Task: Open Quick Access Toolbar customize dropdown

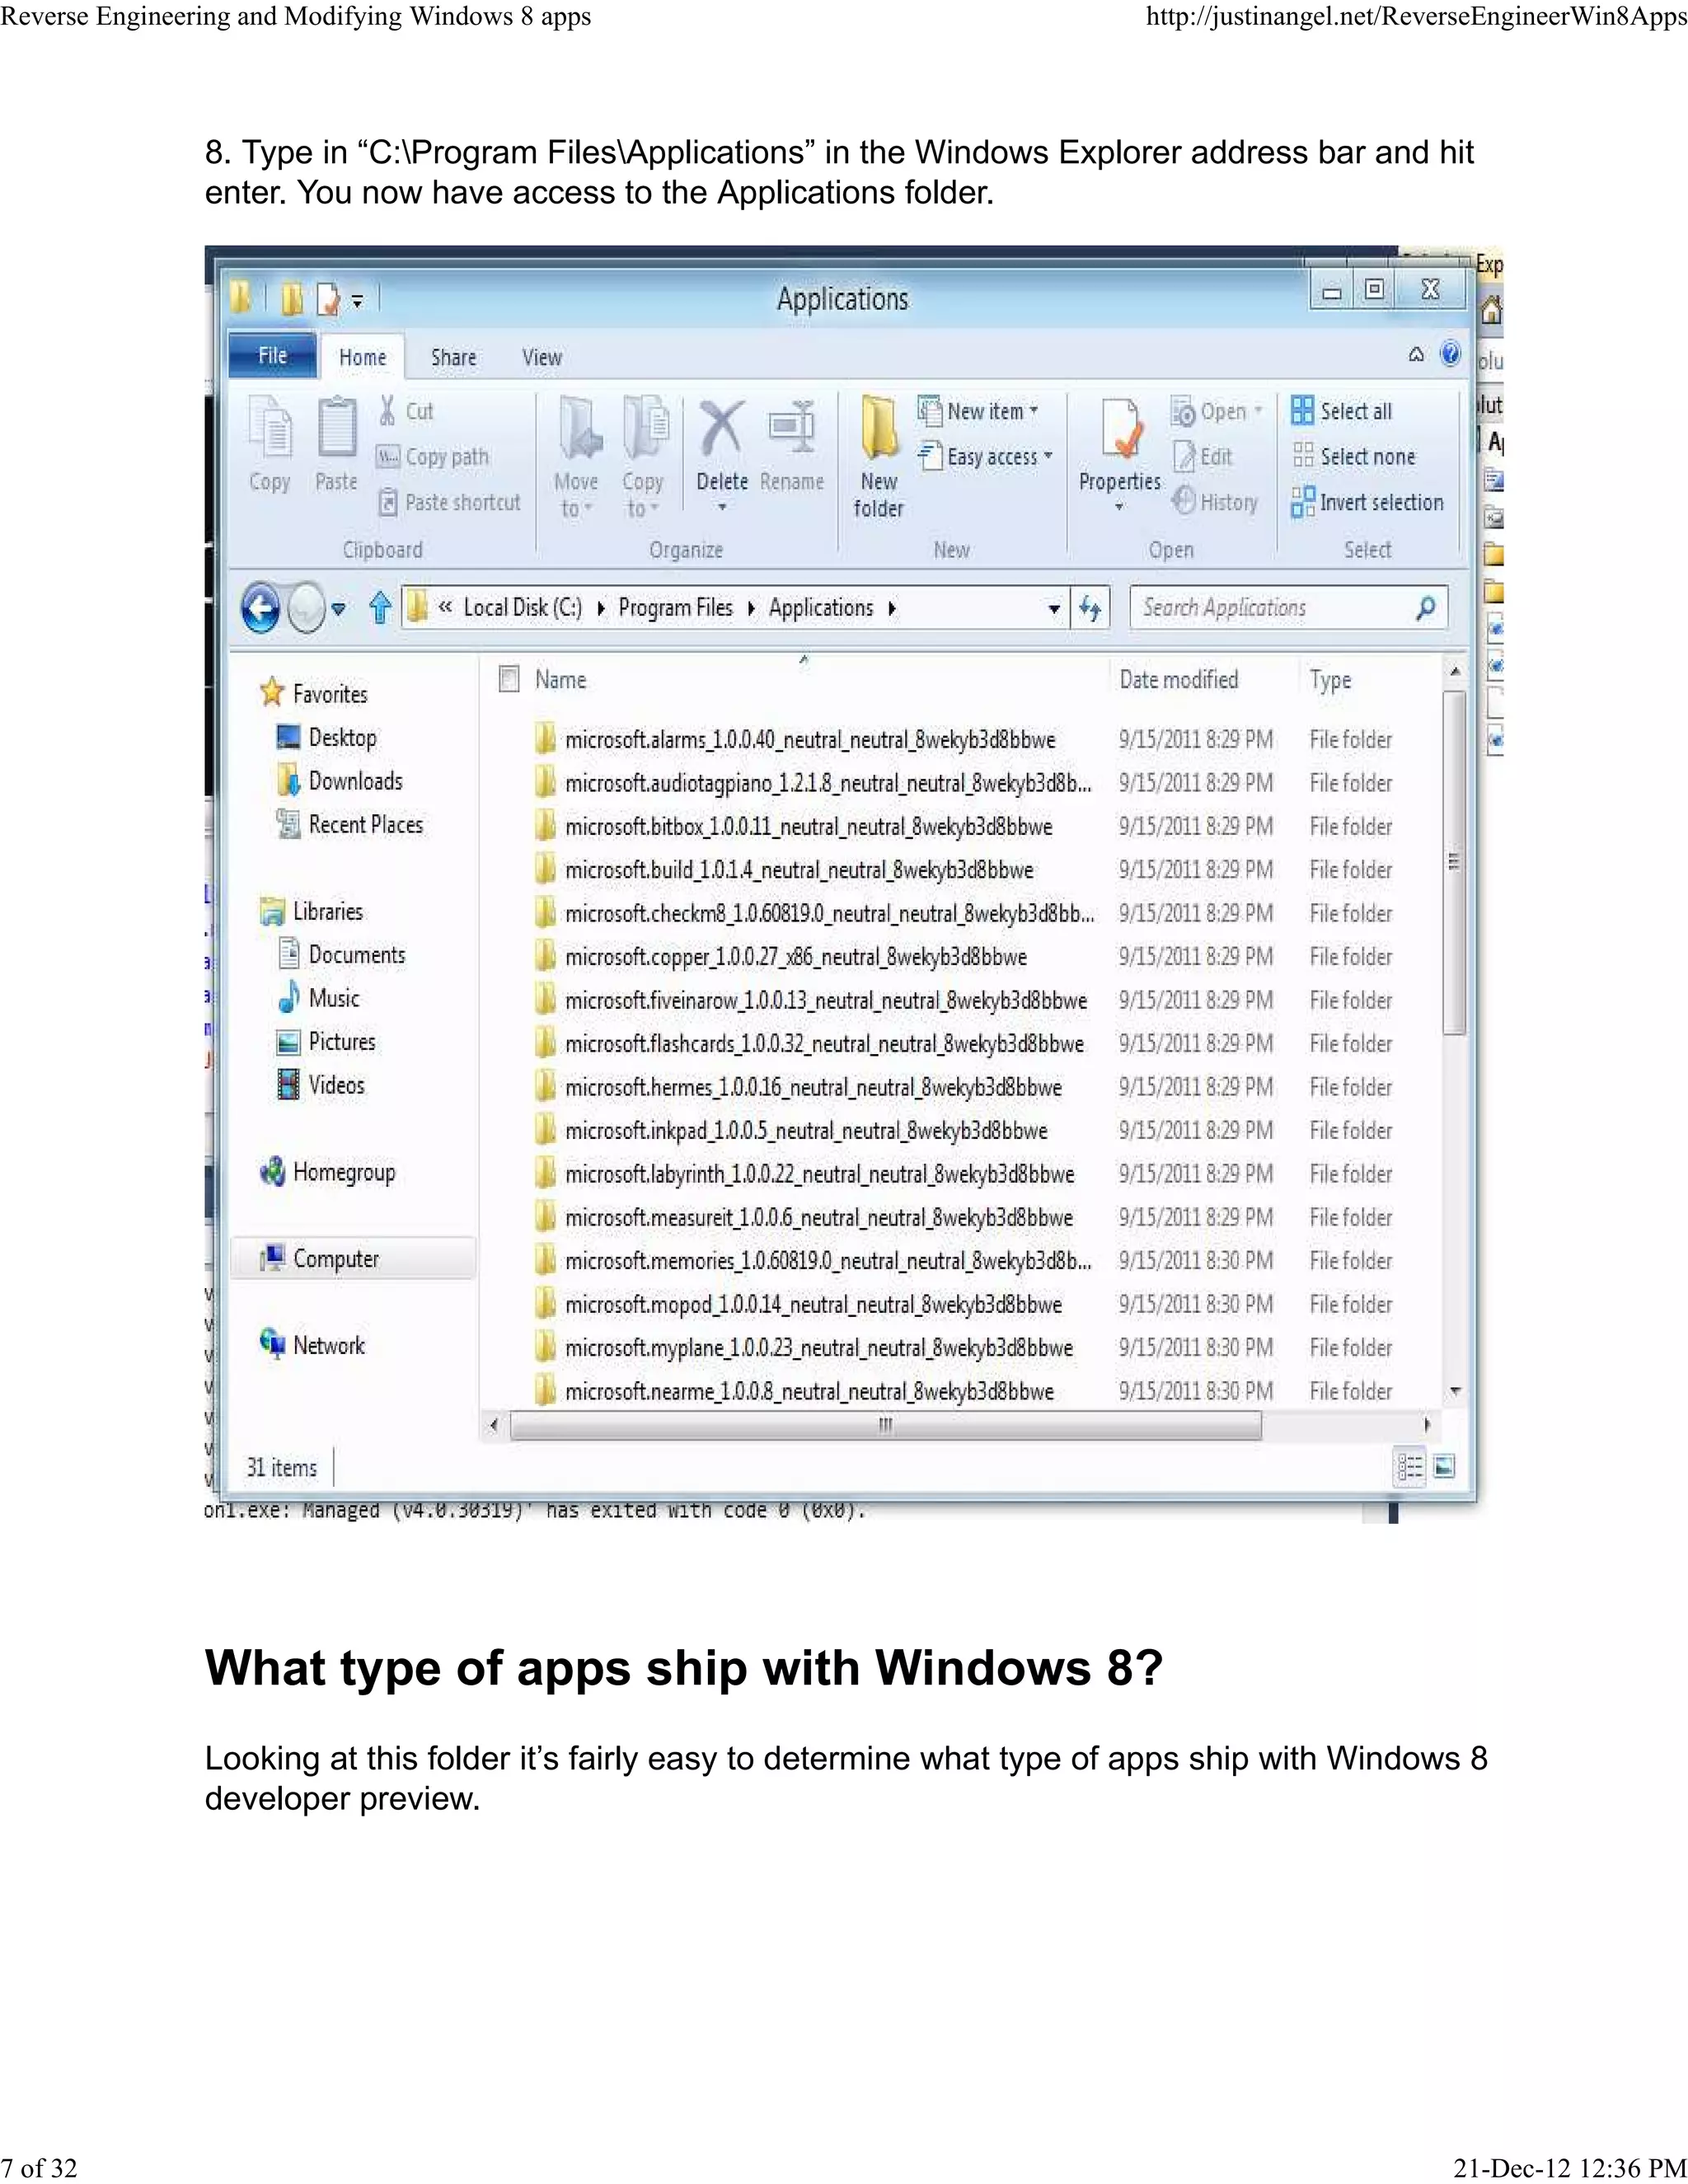Action: (x=357, y=300)
